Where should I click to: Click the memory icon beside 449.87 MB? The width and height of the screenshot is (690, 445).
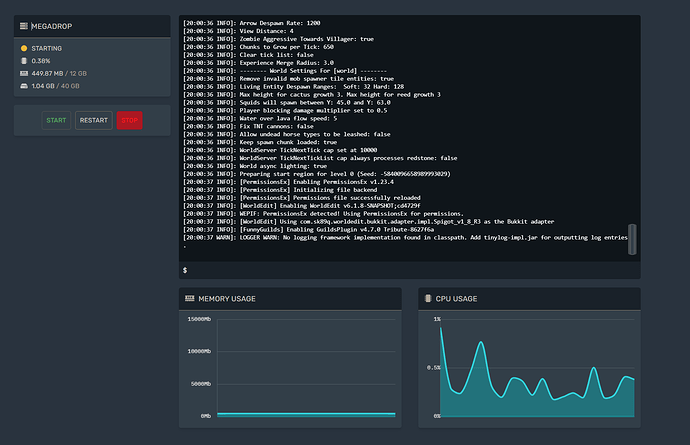23,73
